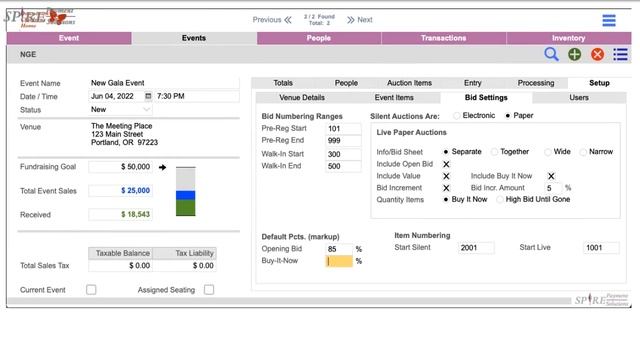Click the Bid Incr. Amount field
This screenshot has height=360, width=640.
pyautogui.click(x=553, y=188)
